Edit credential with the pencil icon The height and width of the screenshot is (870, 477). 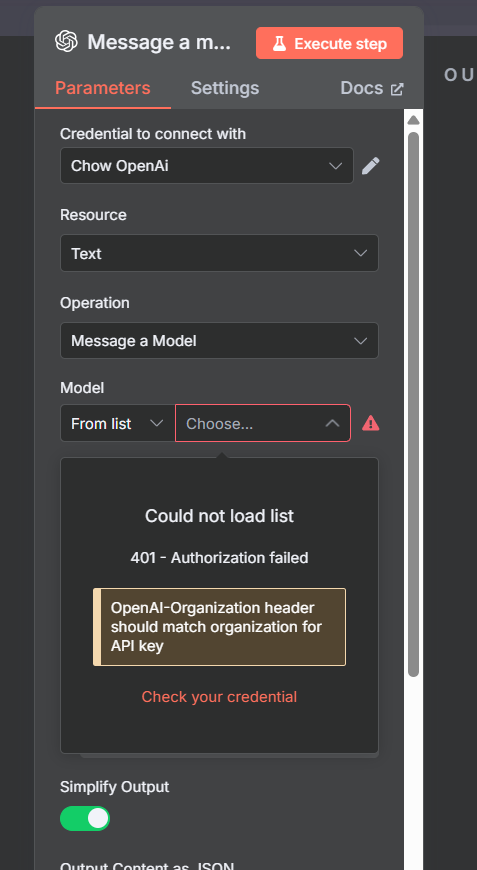tap(371, 165)
